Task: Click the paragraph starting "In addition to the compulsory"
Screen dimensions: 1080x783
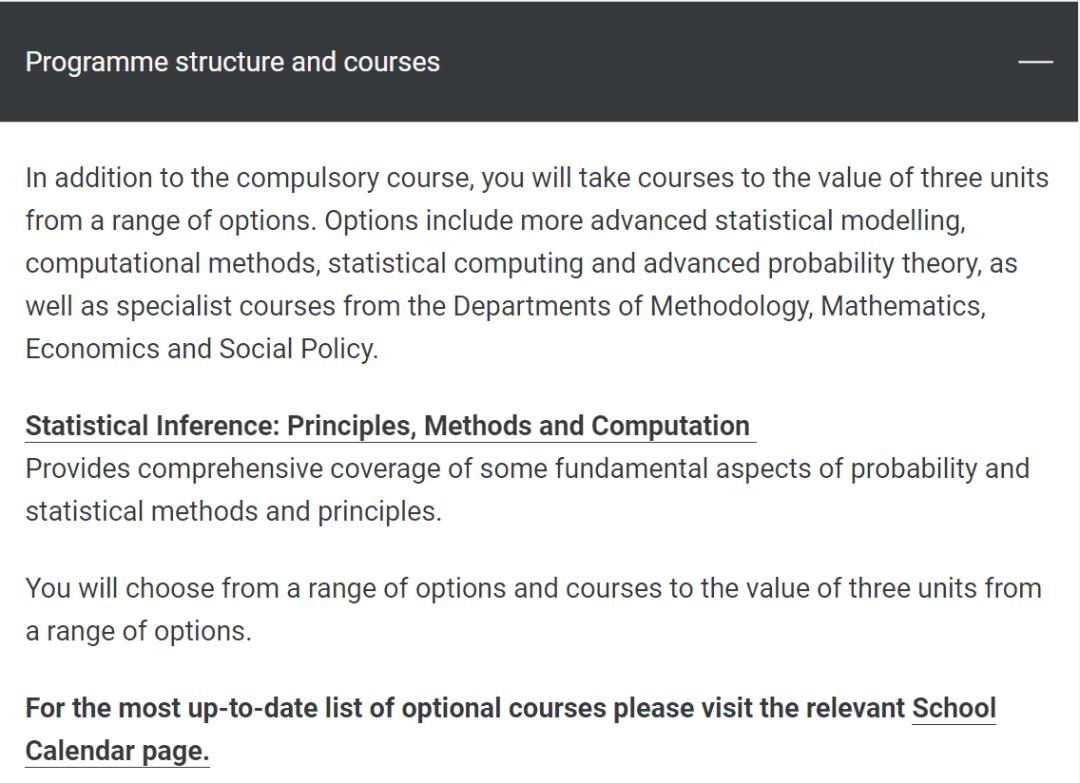Action: click(537, 263)
